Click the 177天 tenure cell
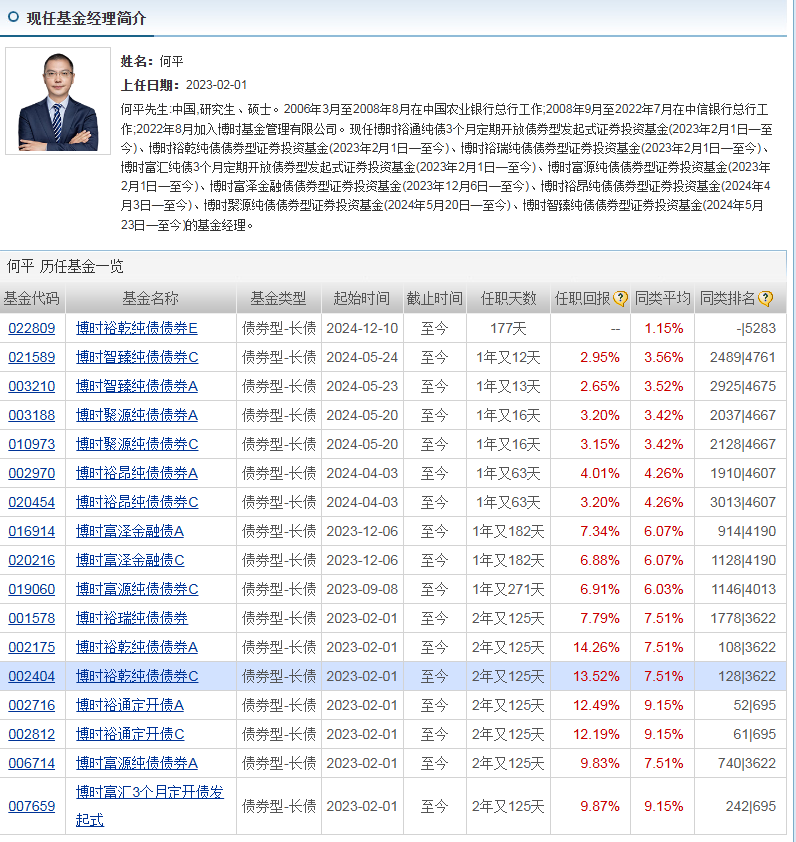796x842 pixels. click(x=508, y=328)
